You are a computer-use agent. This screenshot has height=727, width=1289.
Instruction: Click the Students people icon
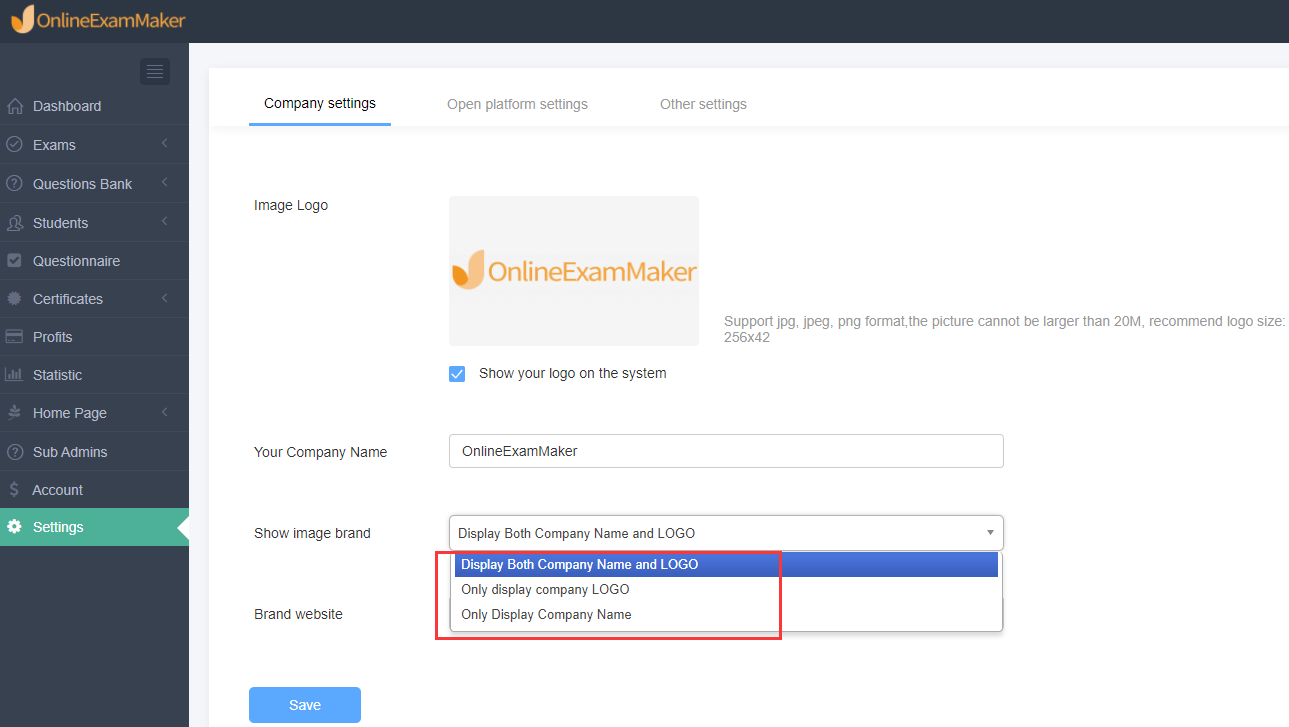[x=14, y=223]
